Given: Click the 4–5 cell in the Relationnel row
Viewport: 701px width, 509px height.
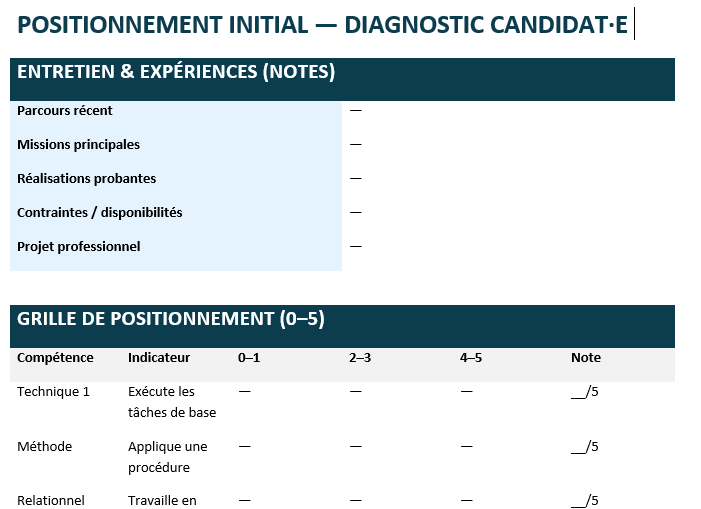Looking at the screenshot, I should (x=467, y=500).
